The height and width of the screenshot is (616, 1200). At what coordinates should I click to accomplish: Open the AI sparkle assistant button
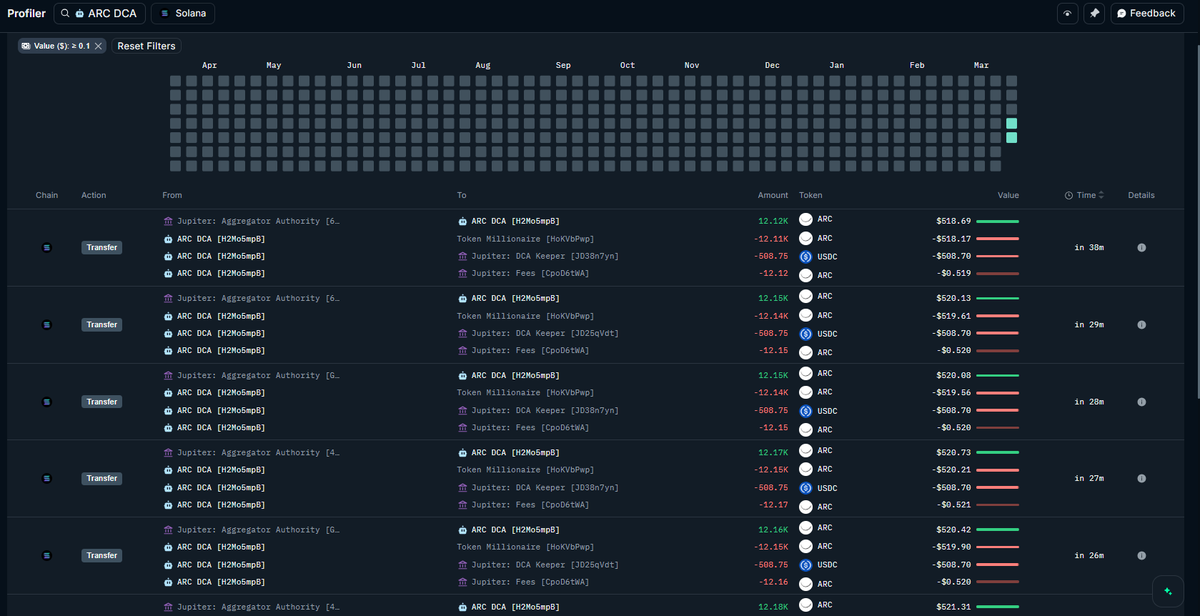coord(1167,591)
